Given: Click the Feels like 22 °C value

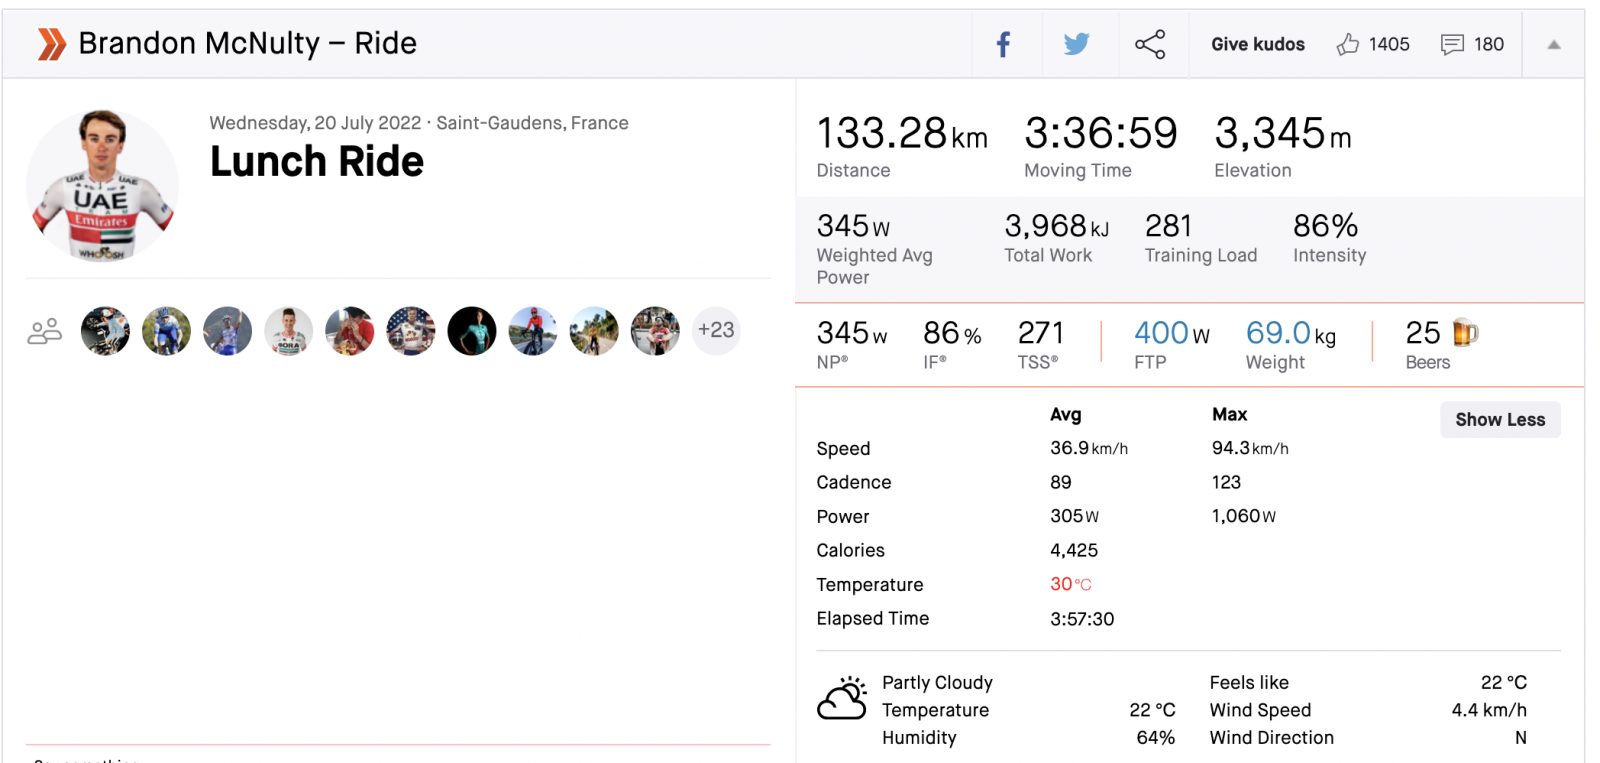Looking at the screenshot, I should pyautogui.click(x=1504, y=683).
